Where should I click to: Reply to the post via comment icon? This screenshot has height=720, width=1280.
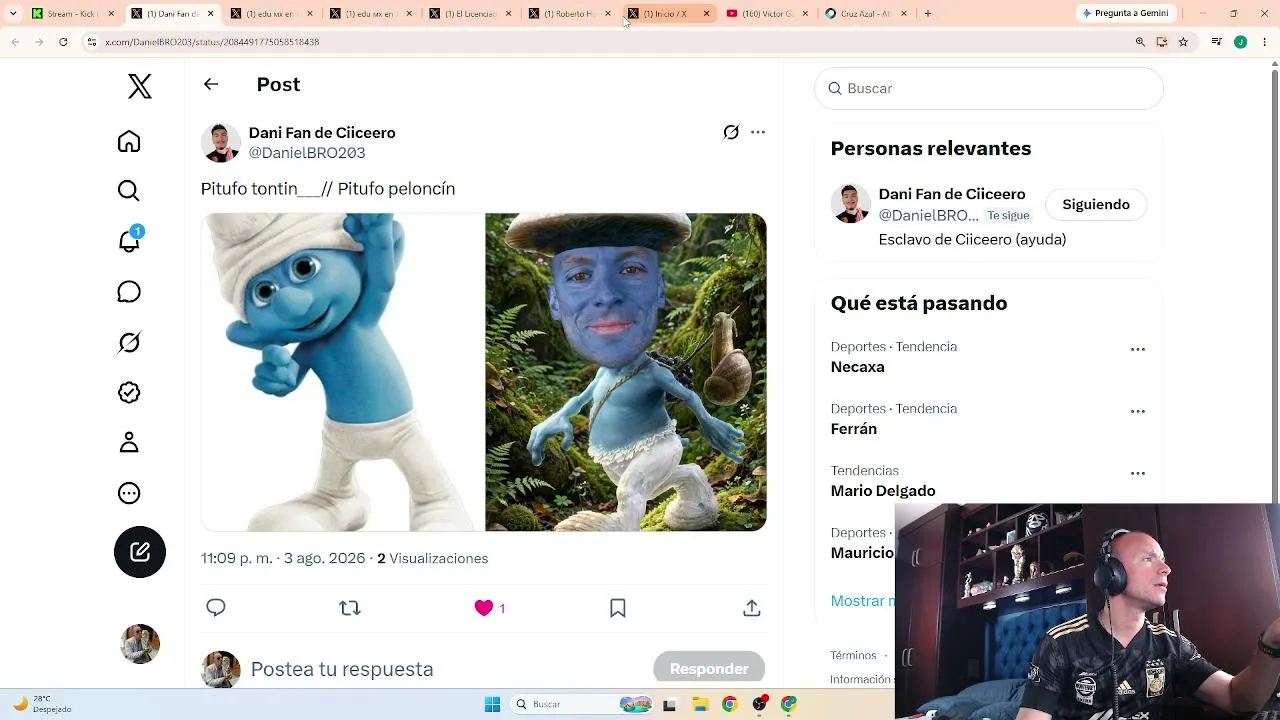[x=216, y=608]
